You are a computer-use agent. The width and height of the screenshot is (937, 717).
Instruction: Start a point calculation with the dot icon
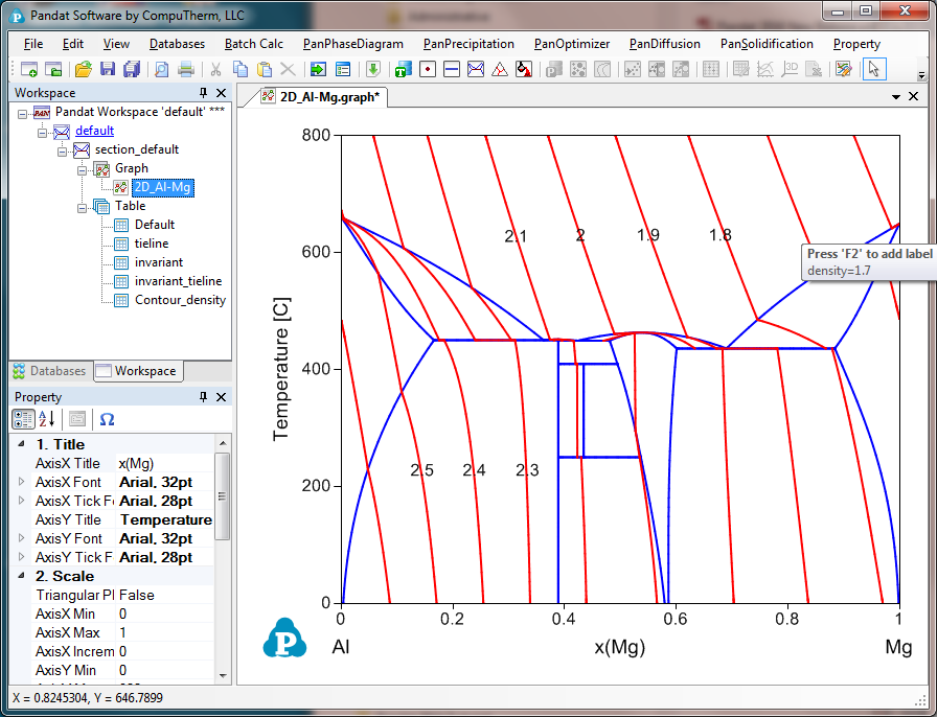[427, 69]
